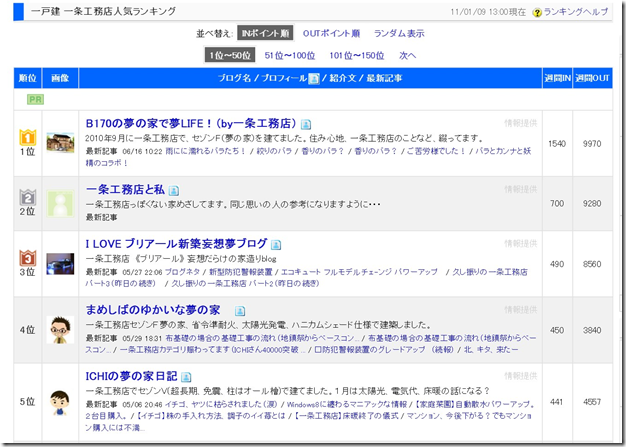Screen dimensions: 626x447
Task: Open profile icon next to ブリアール blog title
Action: click(x=276, y=245)
